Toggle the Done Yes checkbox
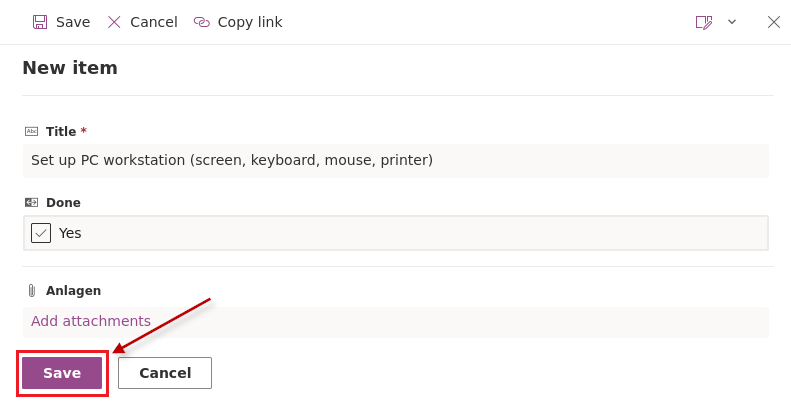This screenshot has width=791, height=406. pyautogui.click(x=41, y=233)
